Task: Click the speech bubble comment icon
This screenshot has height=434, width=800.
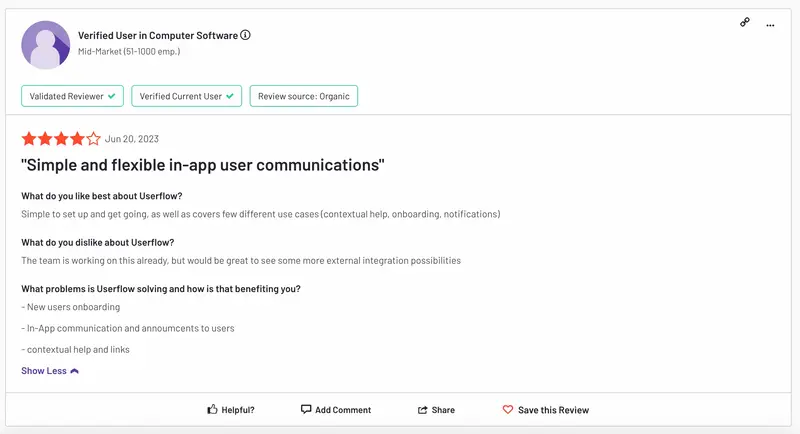Action: click(306, 409)
